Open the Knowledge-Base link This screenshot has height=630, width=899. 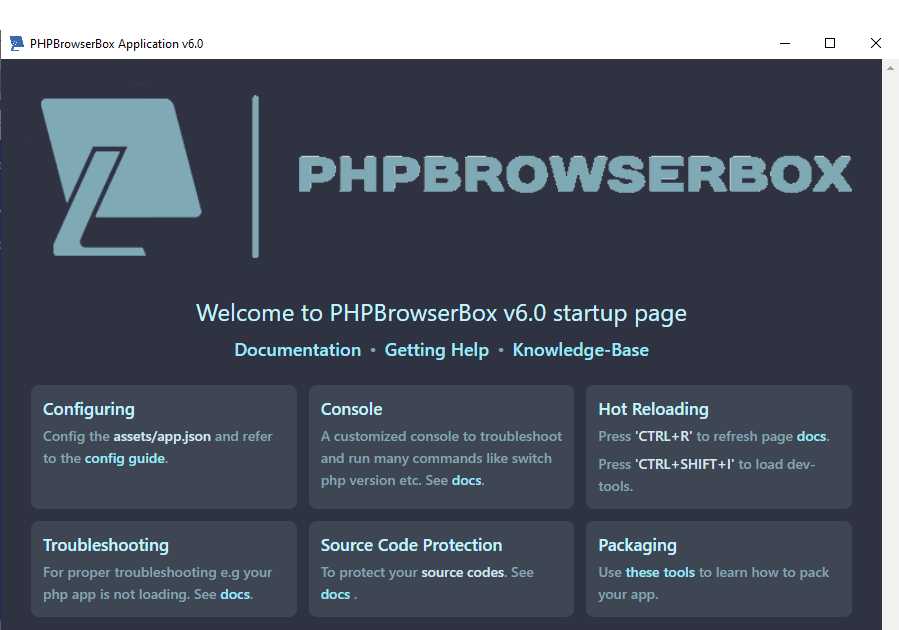pyautogui.click(x=580, y=350)
